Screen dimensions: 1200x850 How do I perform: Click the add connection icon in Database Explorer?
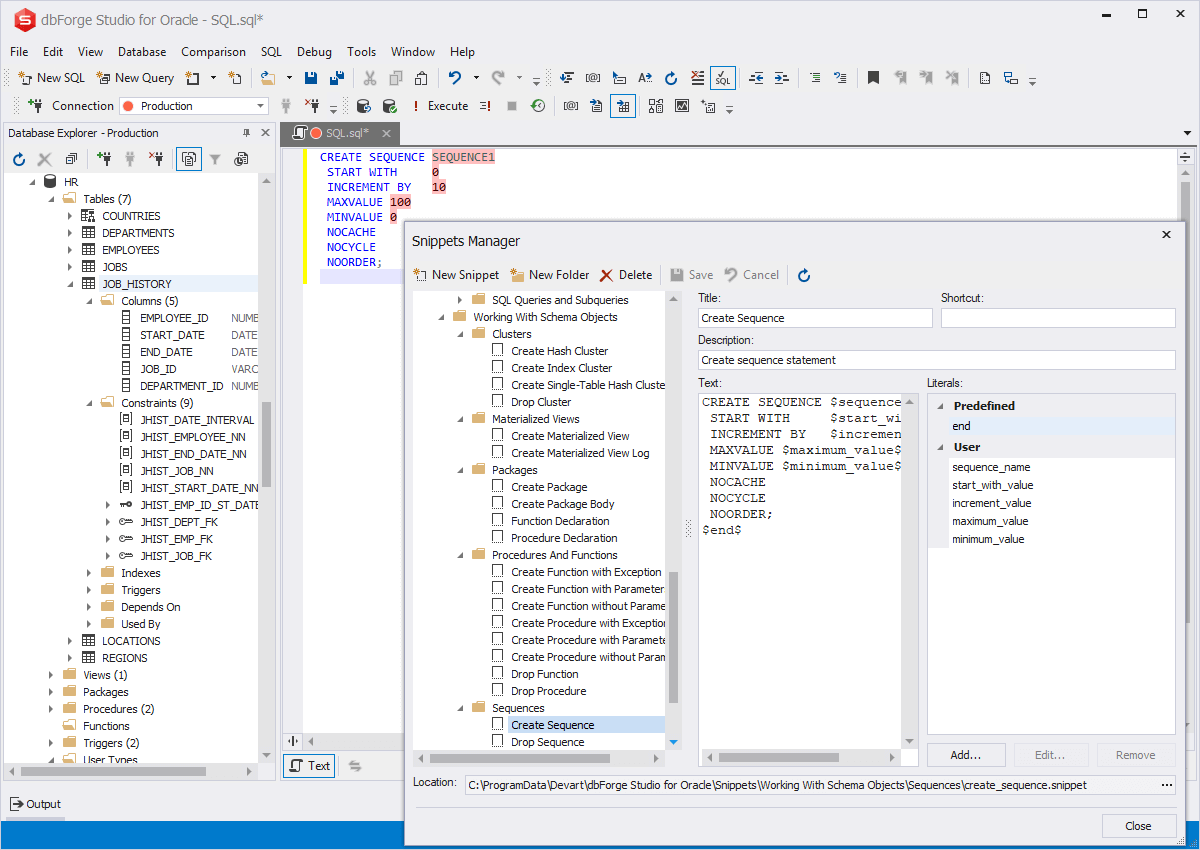pyautogui.click(x=104, y=159)
